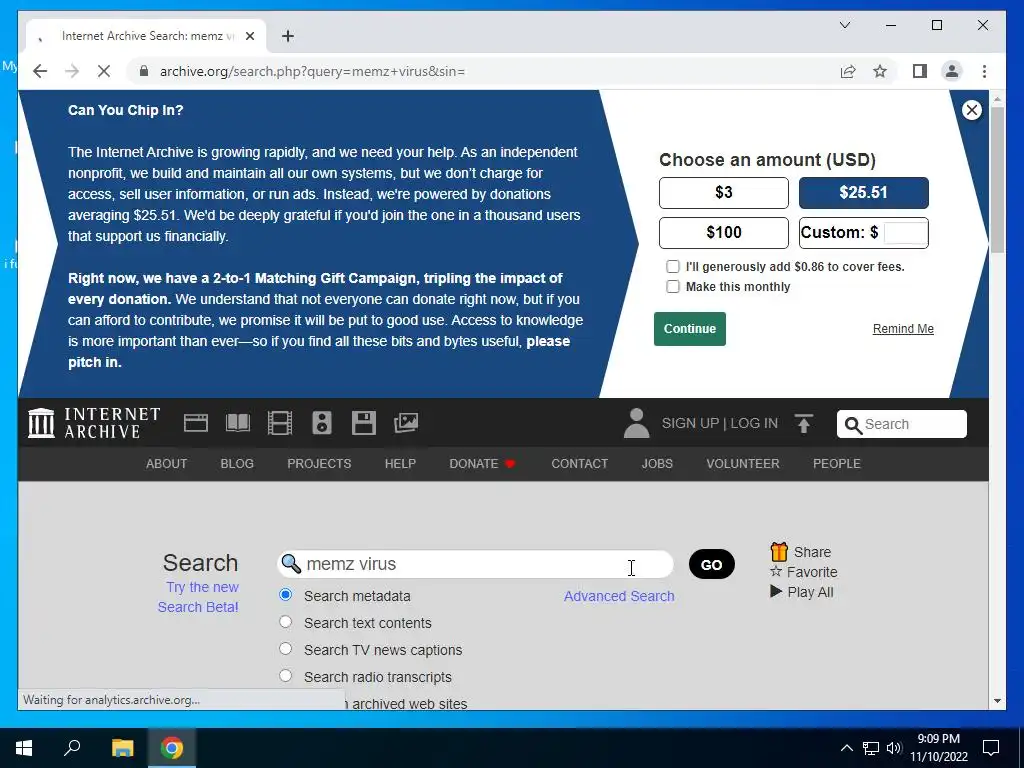Click the browser back arrow
Image resolution: width=1024 pixels, height=768 pixels.
point(40,71)
